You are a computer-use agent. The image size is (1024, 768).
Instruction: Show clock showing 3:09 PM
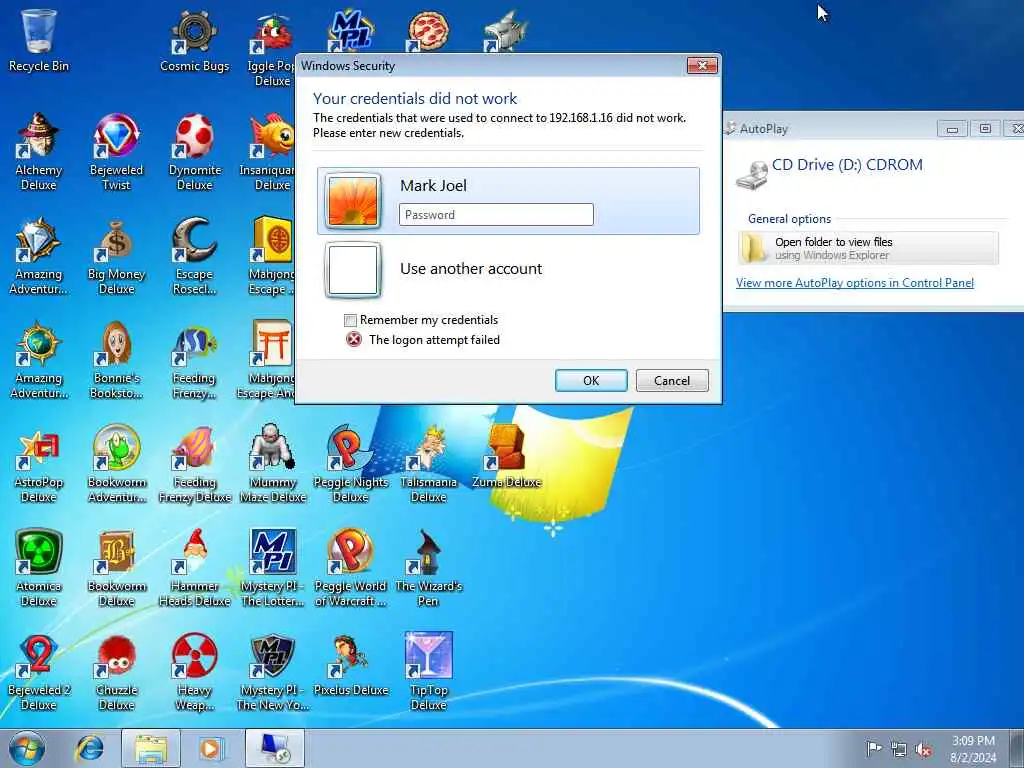pyautogui.click(x=973, y=749)
